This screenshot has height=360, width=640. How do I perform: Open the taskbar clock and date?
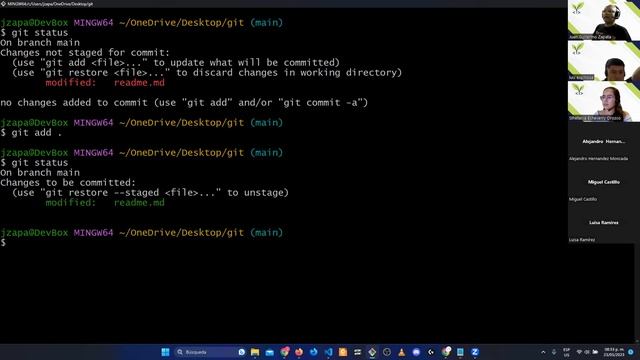click(x=613, y=352)
